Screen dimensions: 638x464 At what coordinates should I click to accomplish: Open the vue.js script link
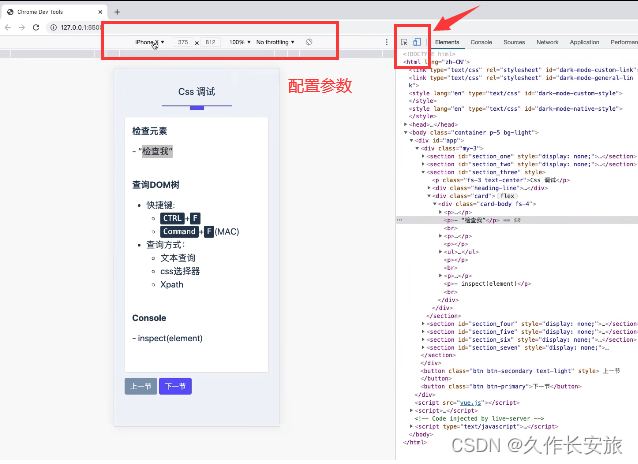(470, 403)
